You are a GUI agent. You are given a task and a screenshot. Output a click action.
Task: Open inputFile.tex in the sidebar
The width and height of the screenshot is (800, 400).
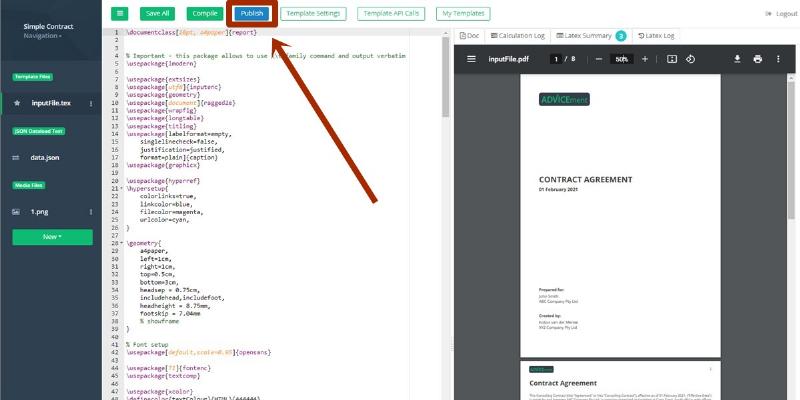click(51, 103)
